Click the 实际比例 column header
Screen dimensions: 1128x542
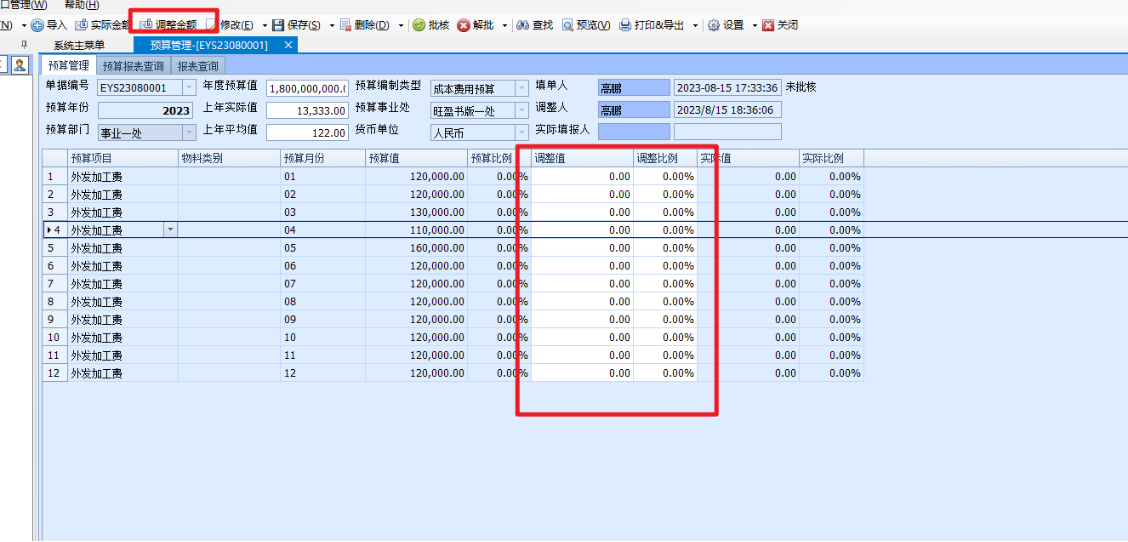tap(831, 158)
